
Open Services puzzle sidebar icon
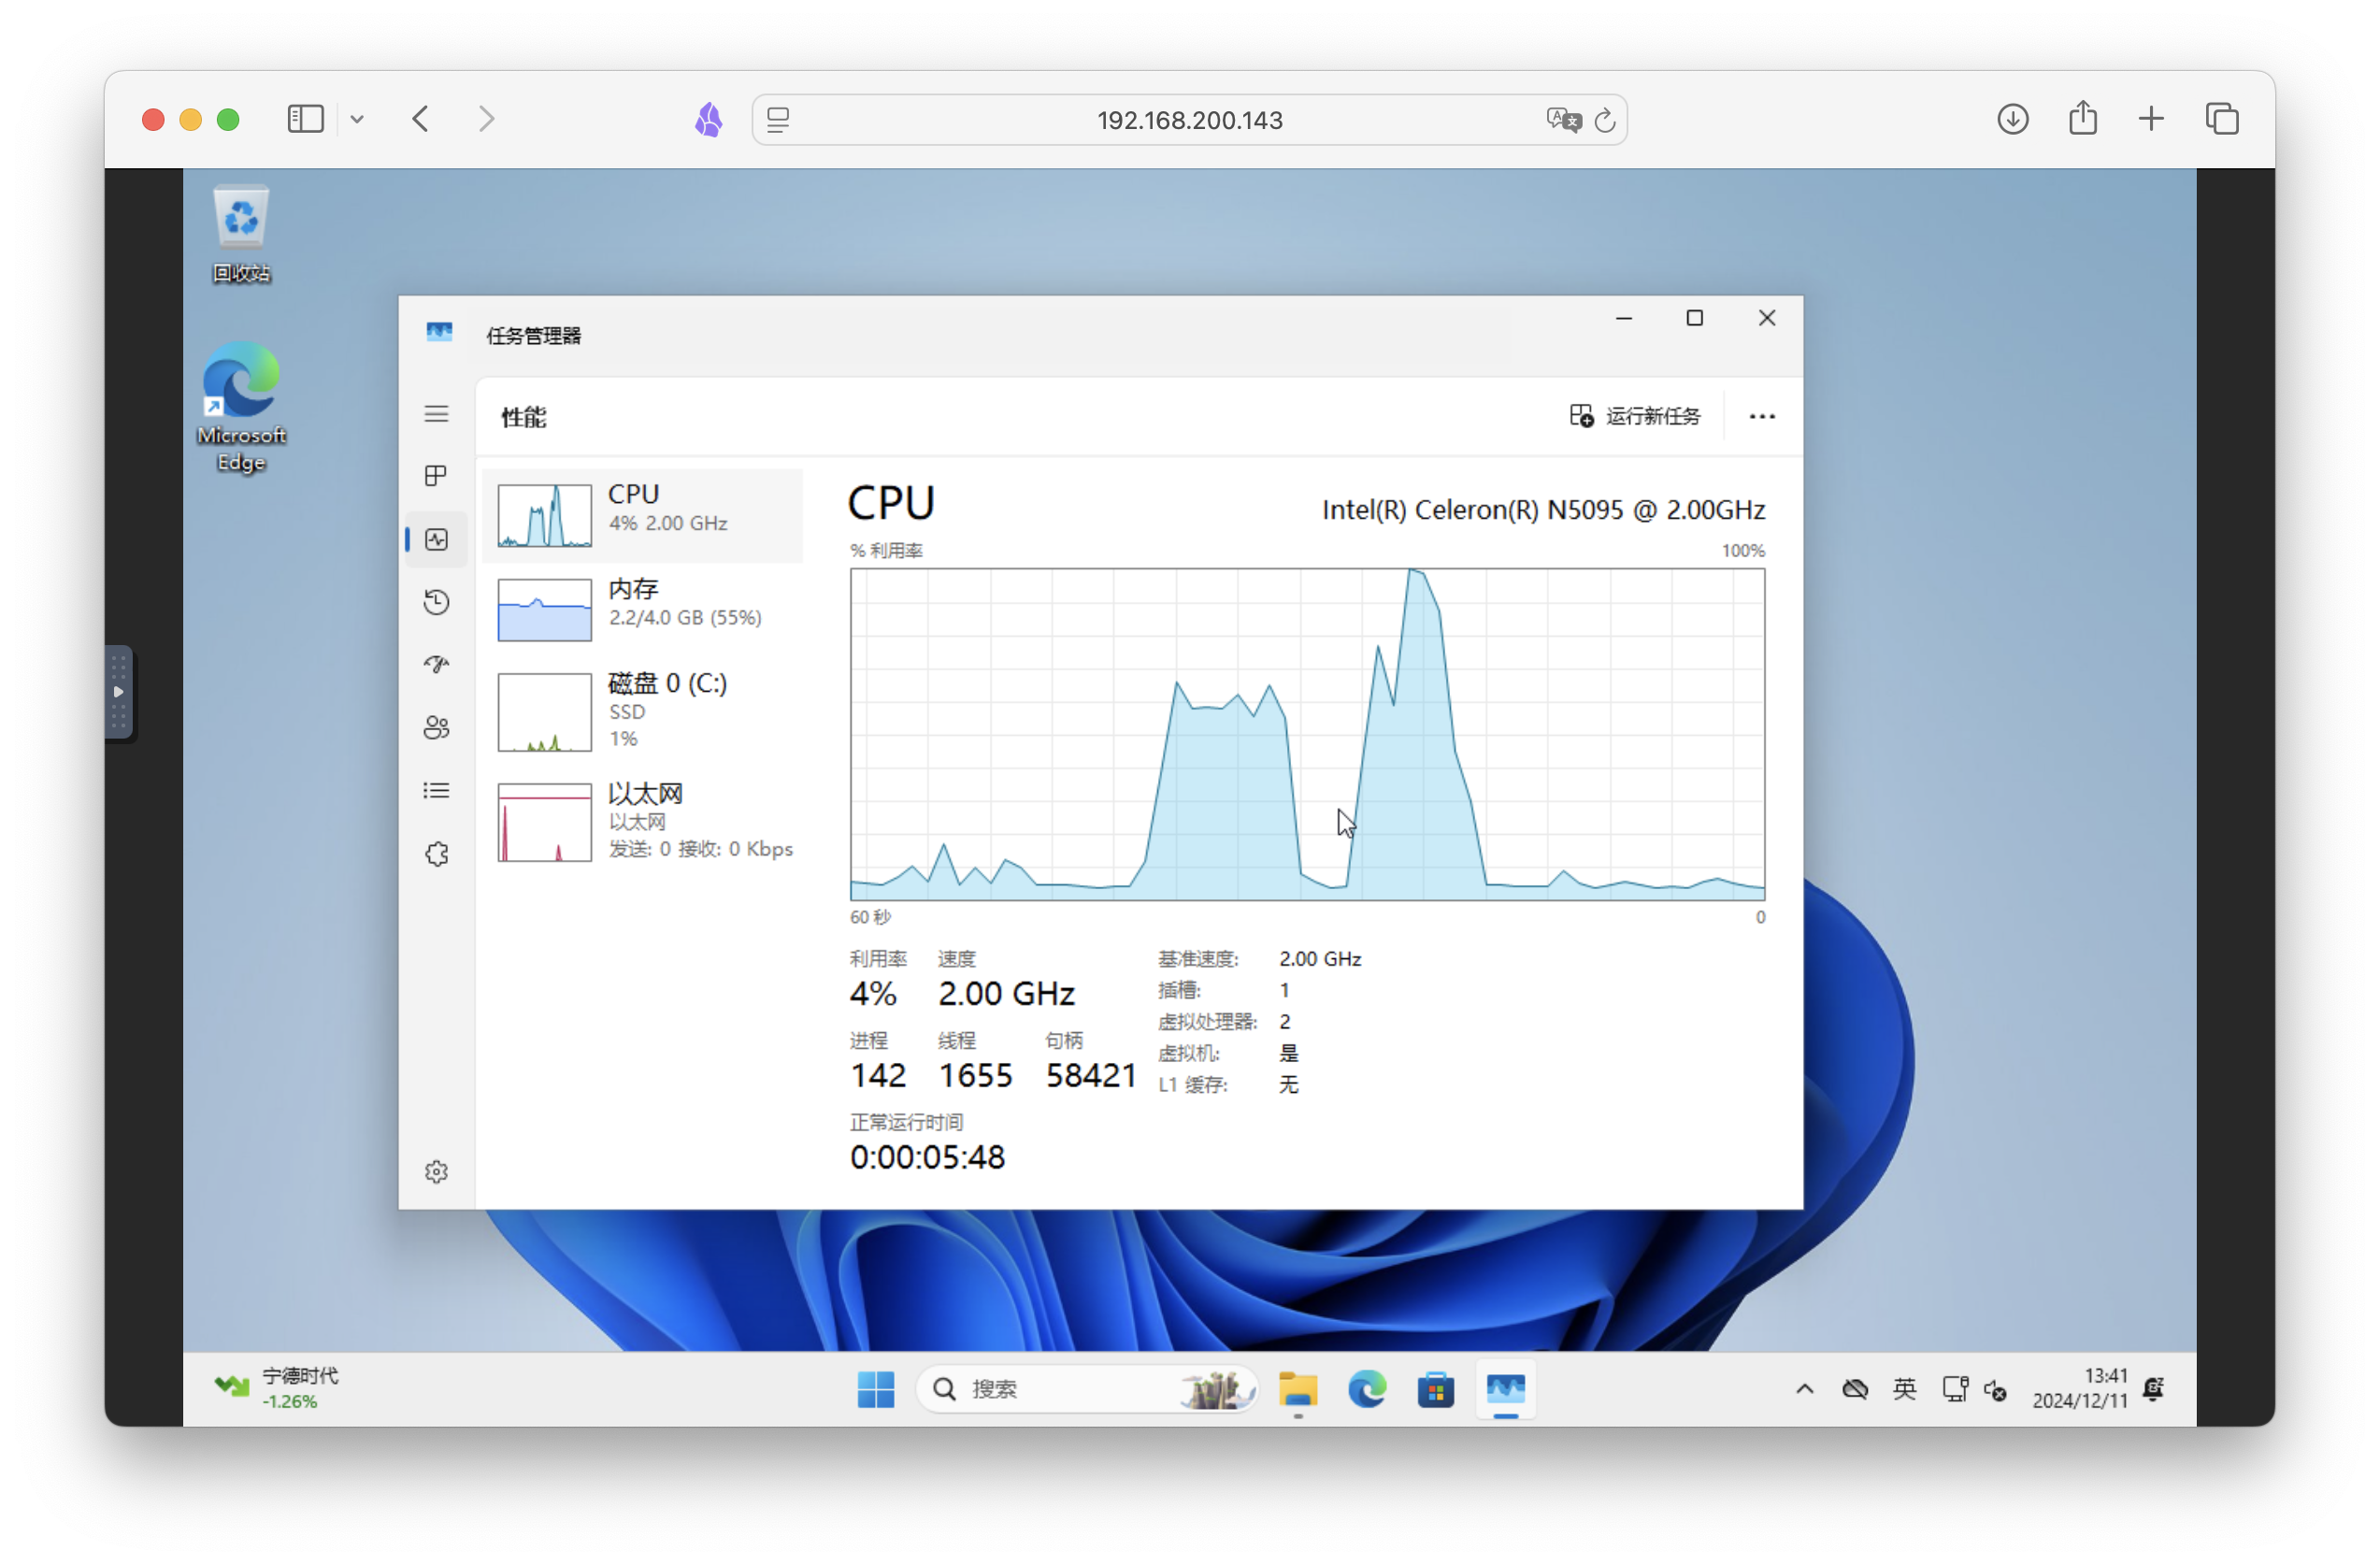(x=436, y=854)
